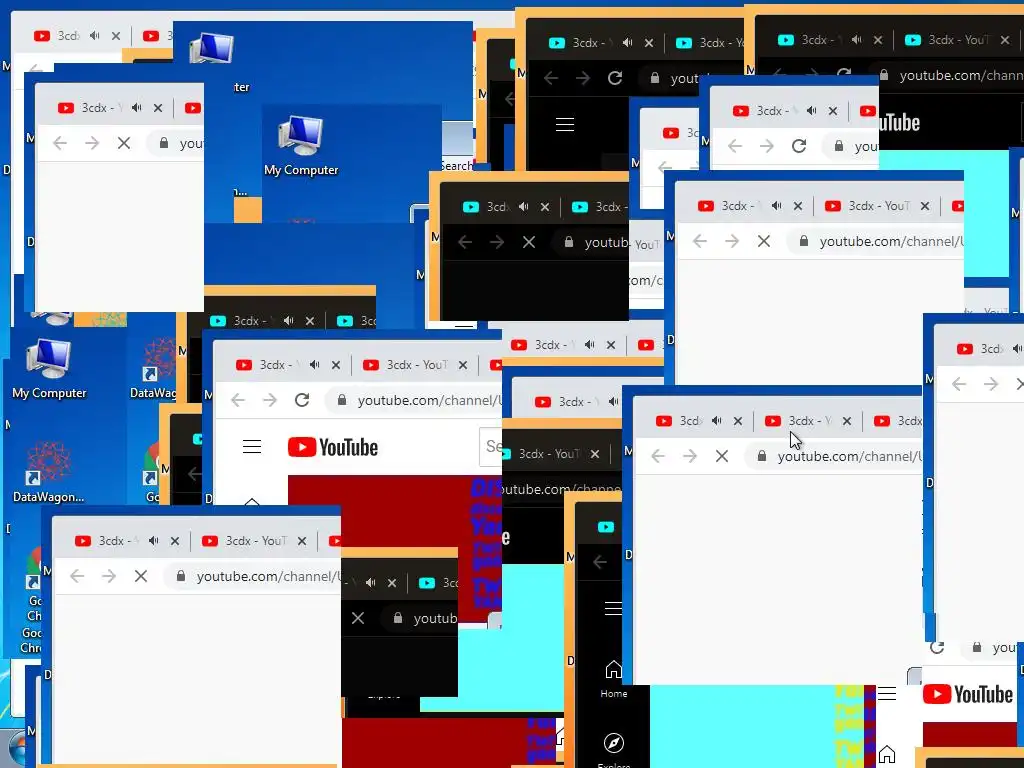Go back in the upper-left white loading window

click(x=60, y=143)
